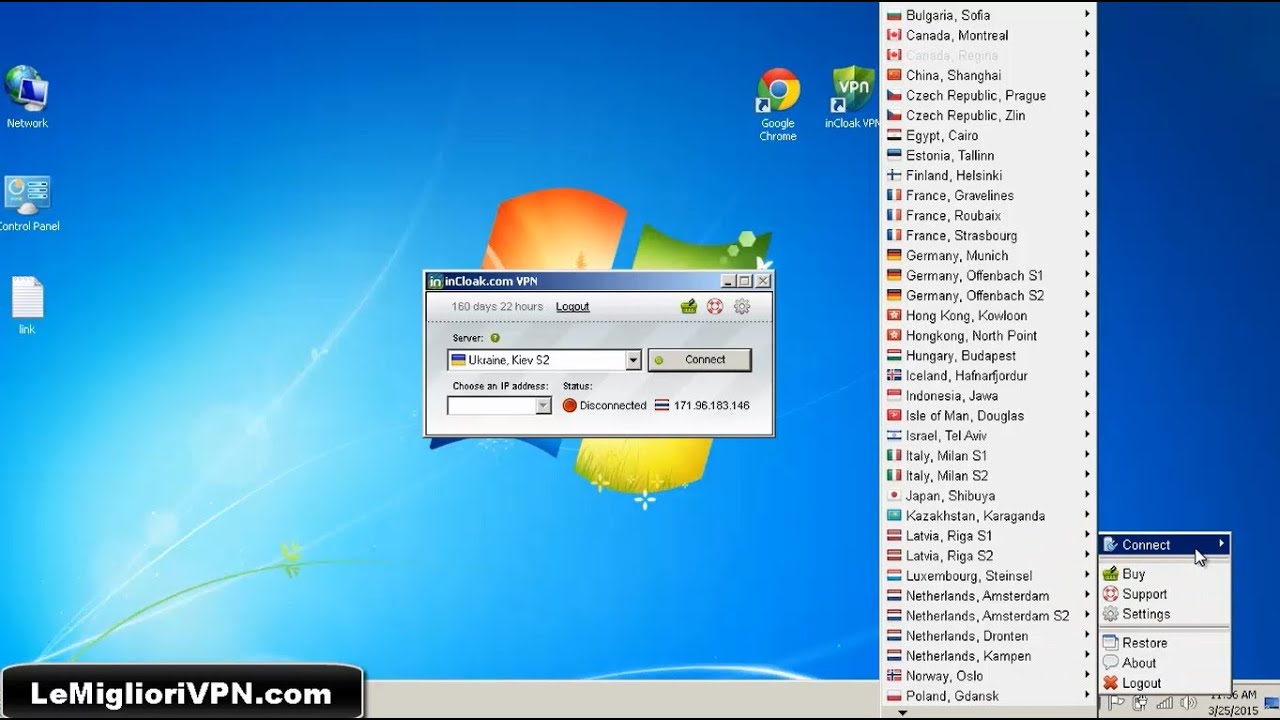Choose Settings from the tray context menu
The image size is (1280, 720).
1164,614
